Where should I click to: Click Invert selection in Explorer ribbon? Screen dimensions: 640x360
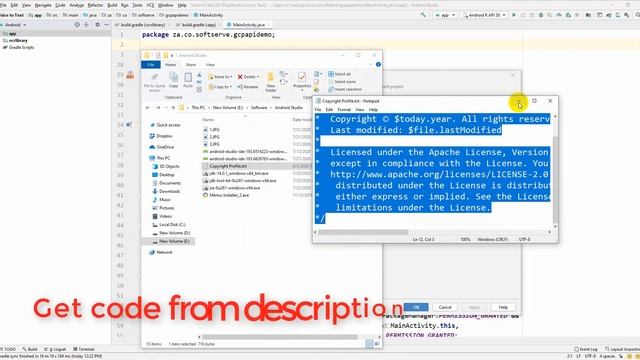pos(345,89)
